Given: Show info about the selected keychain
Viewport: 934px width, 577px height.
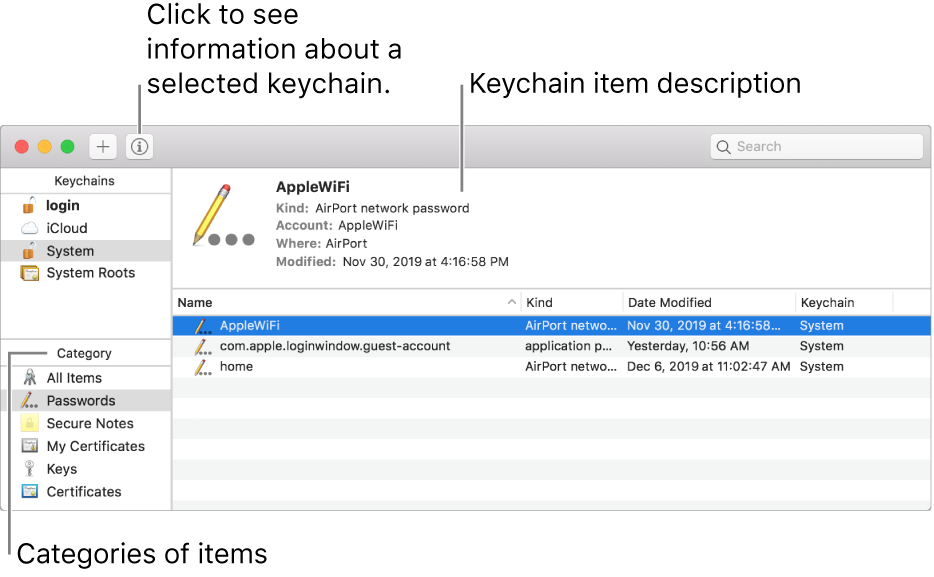Looking at the screenshot, I should pyautogui.click(x=138, y=146).
